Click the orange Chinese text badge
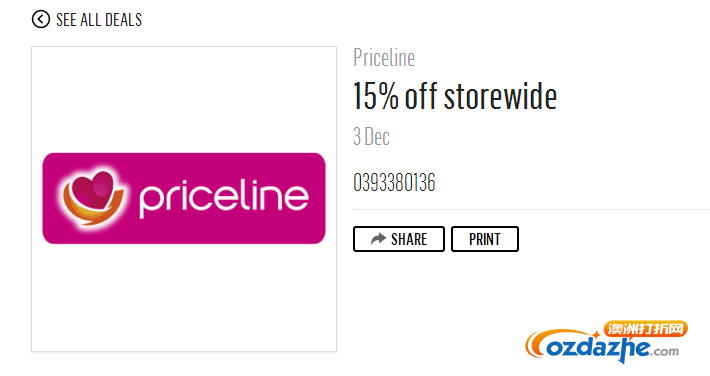 (x=646, y=329)
